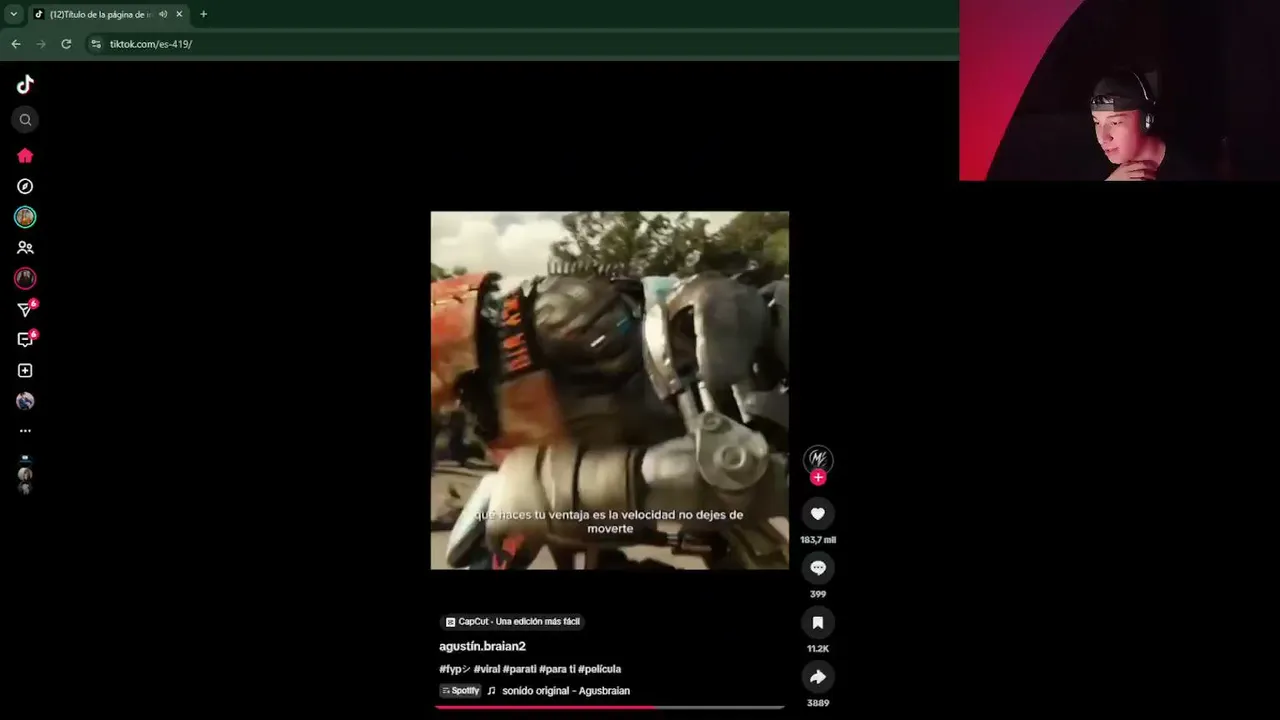This screenshot has height=720, width=1280.
Task: Open the Friends people icon
Action: point(25,247)
